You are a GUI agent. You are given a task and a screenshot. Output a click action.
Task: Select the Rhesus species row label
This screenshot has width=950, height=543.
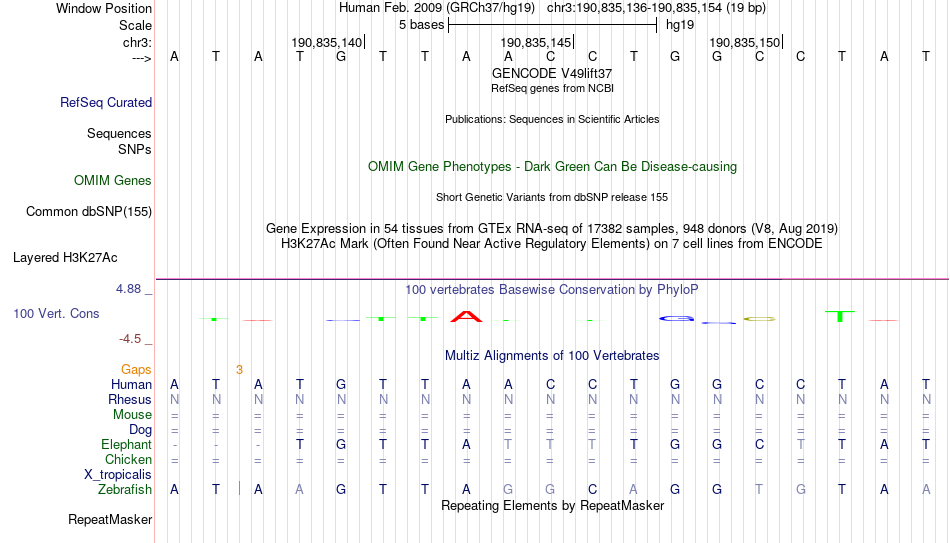130,399
